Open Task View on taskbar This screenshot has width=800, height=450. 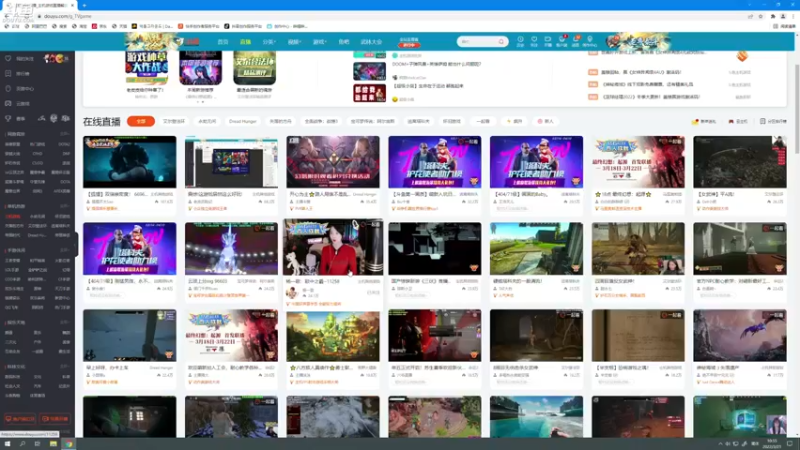click(37, 444)
